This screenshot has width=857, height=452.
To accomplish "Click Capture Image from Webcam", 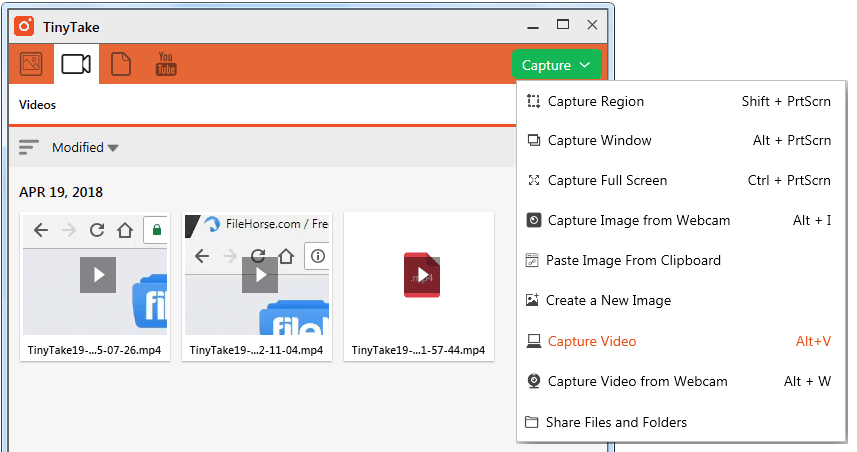I will pyautogui.click(x=638, y=220).
